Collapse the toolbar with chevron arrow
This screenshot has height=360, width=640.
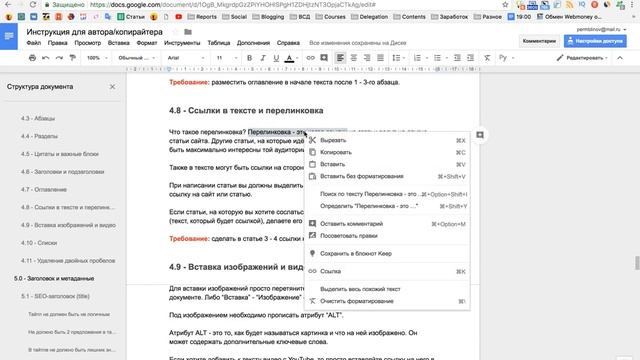(x=620, y=58)
